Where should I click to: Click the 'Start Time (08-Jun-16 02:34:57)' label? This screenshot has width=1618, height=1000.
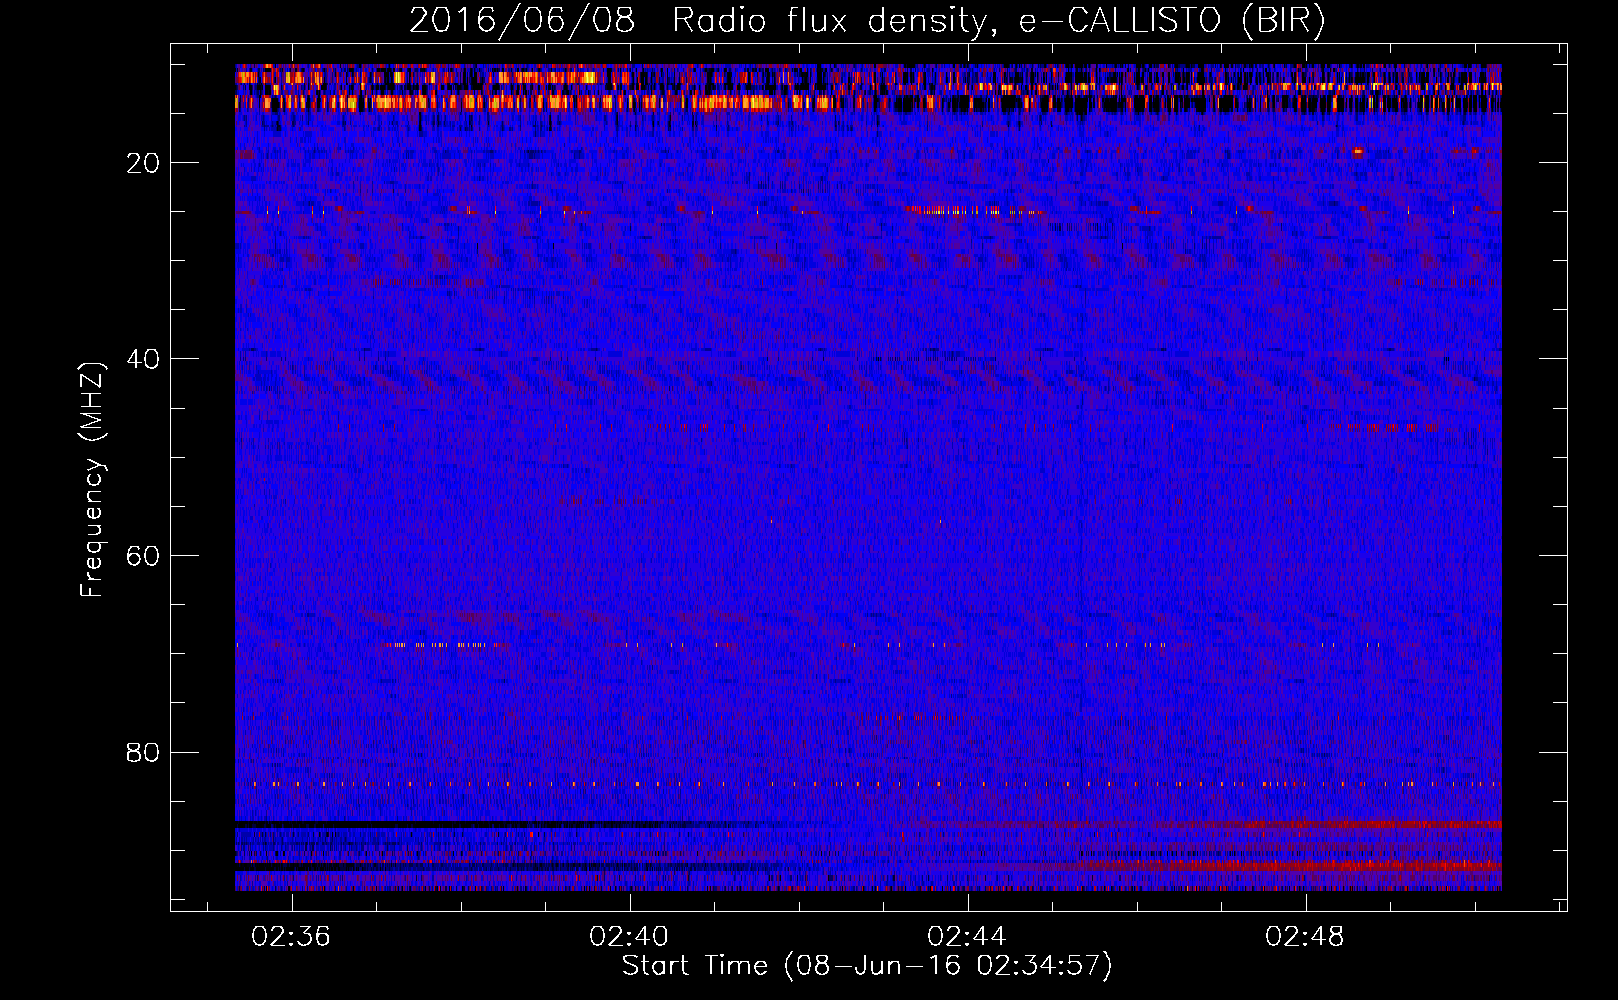[867, 966]
